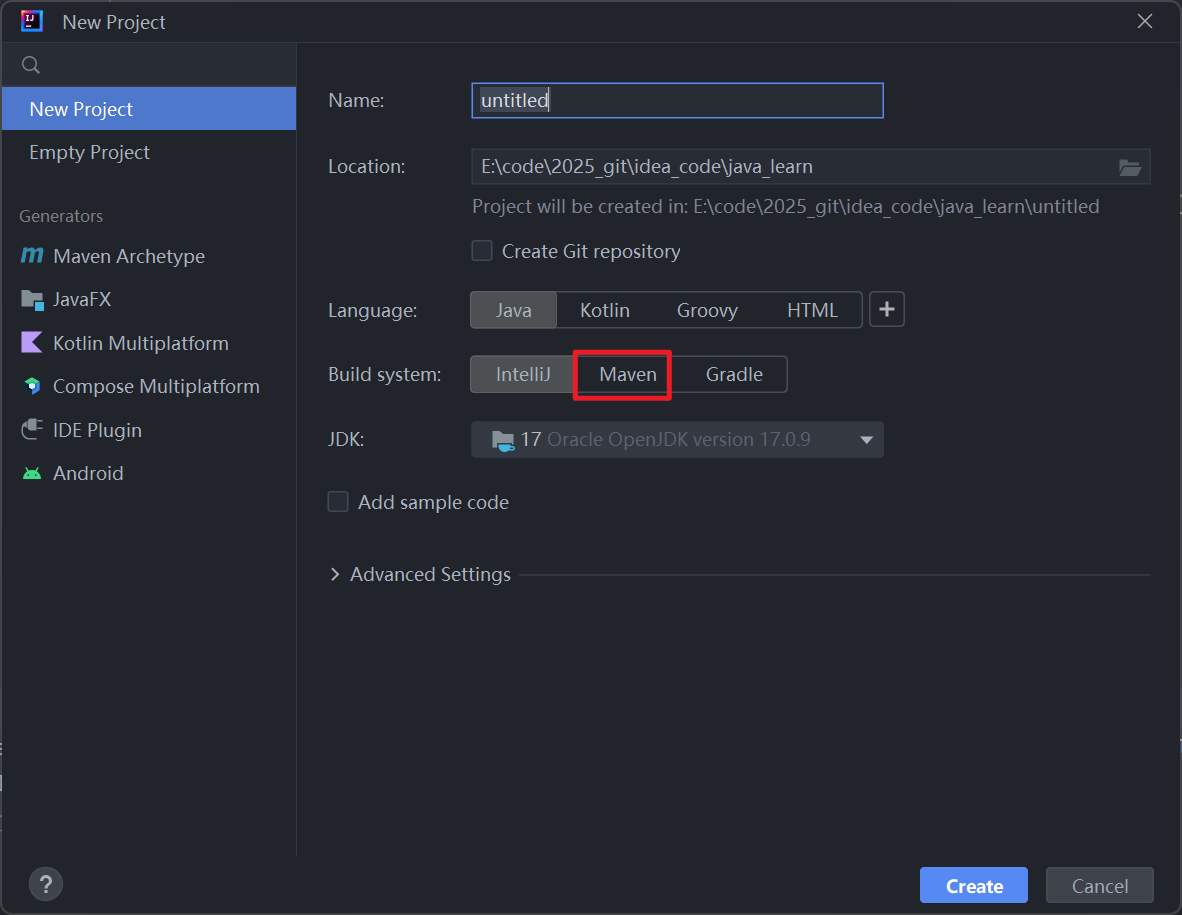Check Add sample code option
This screenshot has width=1182, height=915.
338,502
